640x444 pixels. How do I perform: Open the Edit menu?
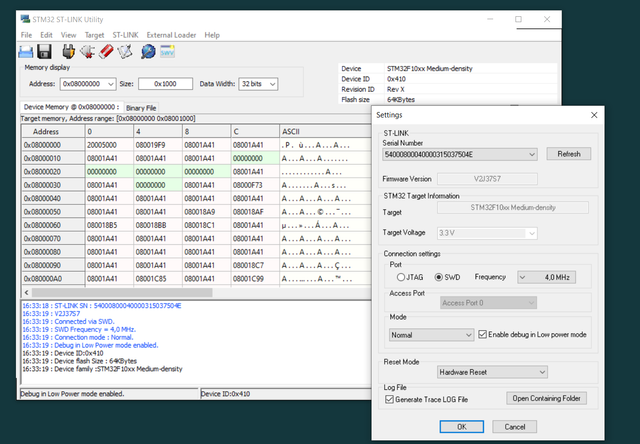point(46,35)
